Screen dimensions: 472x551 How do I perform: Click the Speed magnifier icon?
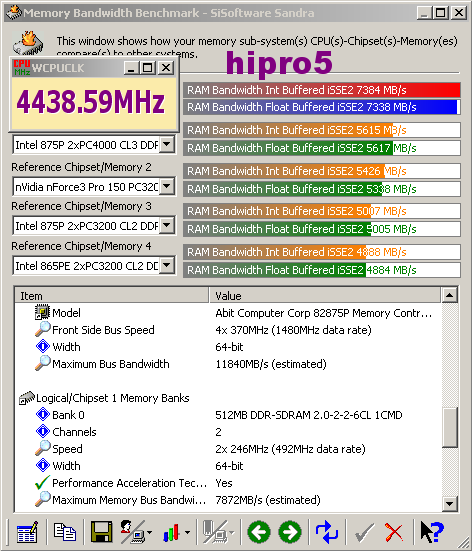pos(43,448)
